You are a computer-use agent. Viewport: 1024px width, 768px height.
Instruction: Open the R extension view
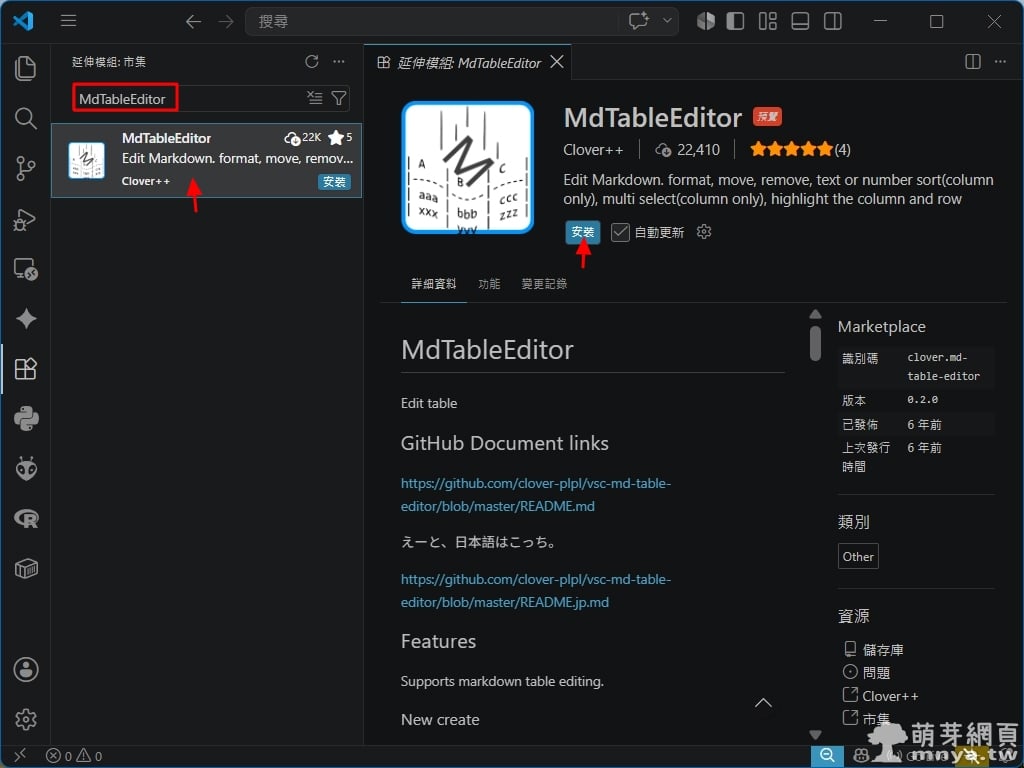coord(25,519)
